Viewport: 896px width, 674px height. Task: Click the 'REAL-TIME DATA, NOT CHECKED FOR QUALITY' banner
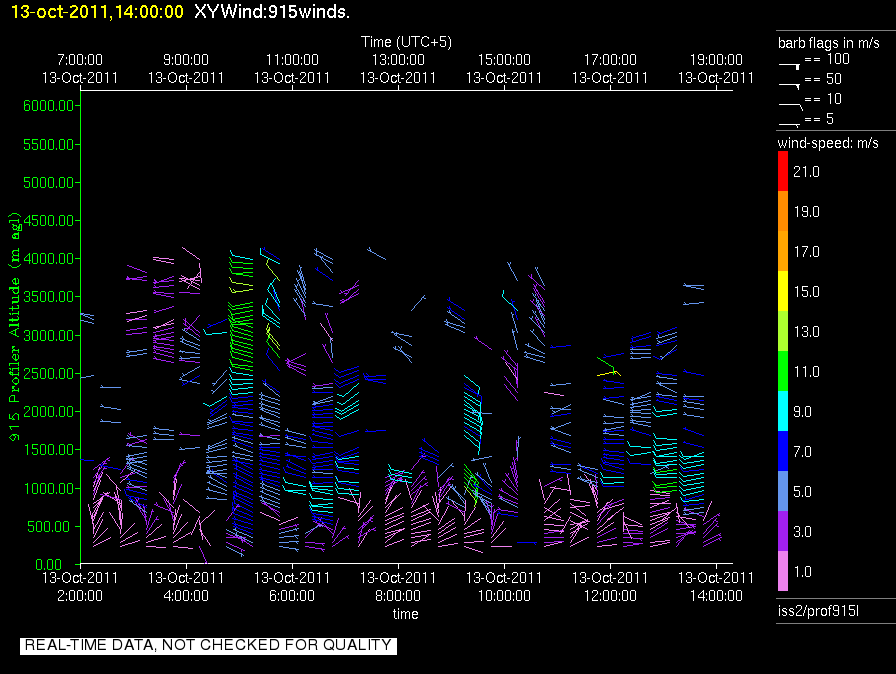coord(208,645)
